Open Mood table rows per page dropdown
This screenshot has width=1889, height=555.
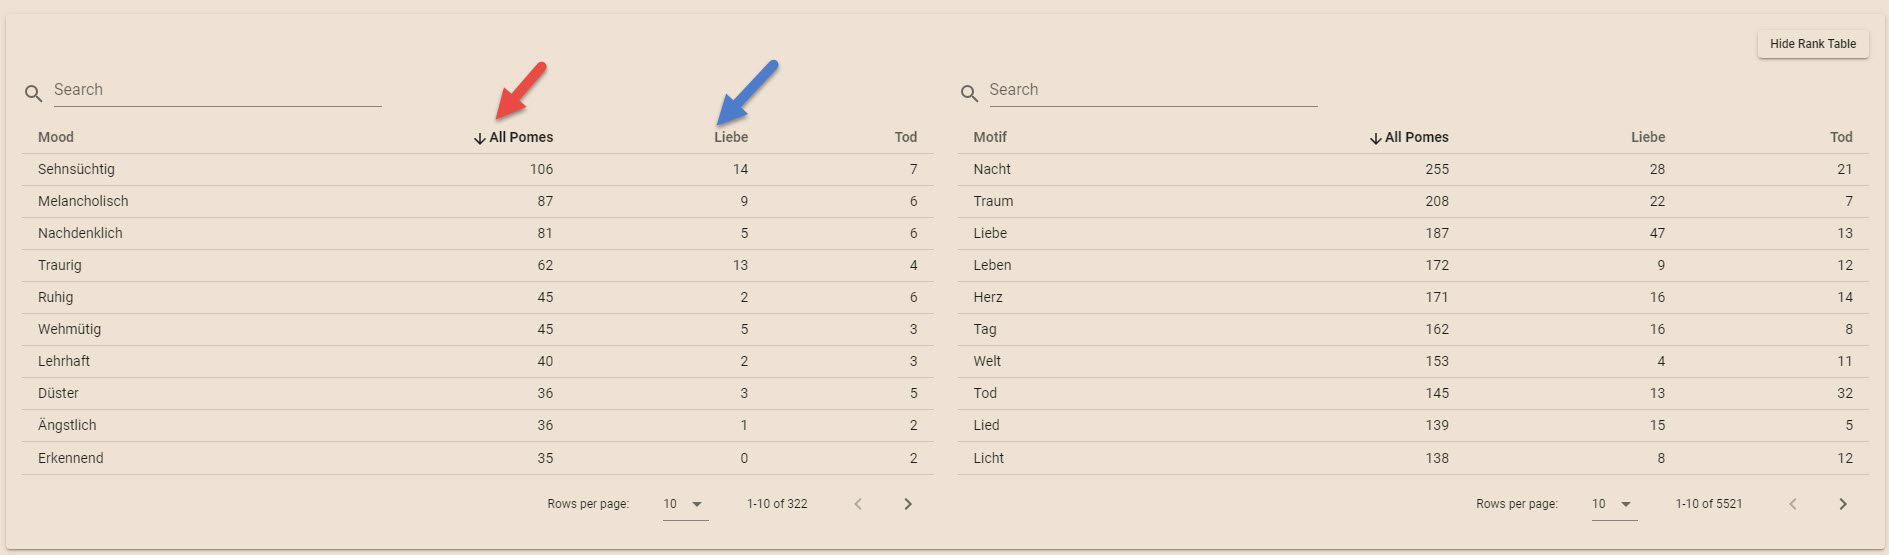pos(684,504)
